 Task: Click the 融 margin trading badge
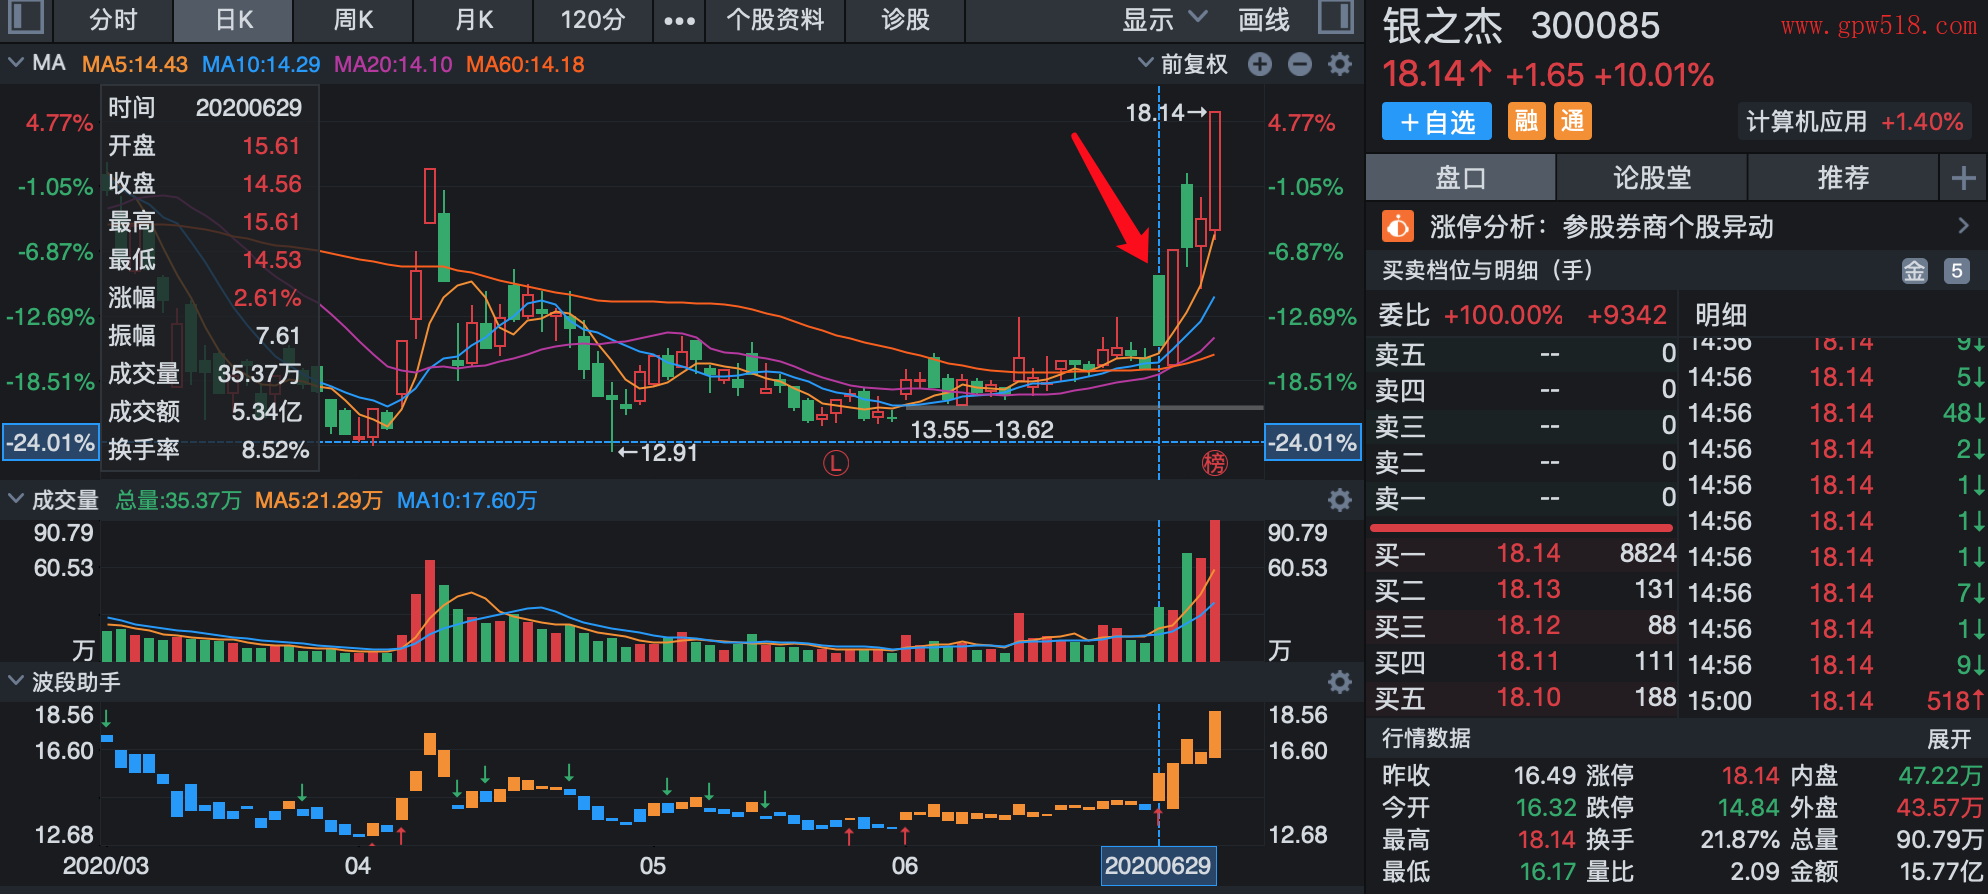[x=1526, y=122]
